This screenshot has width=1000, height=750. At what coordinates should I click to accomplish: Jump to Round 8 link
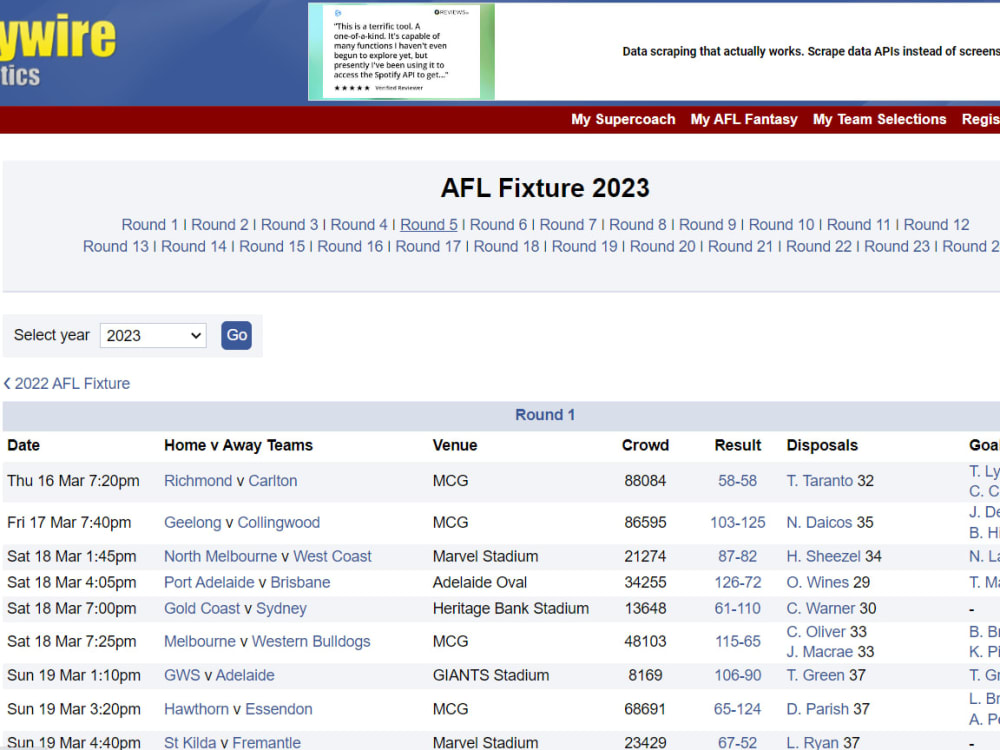pos(638,224)
